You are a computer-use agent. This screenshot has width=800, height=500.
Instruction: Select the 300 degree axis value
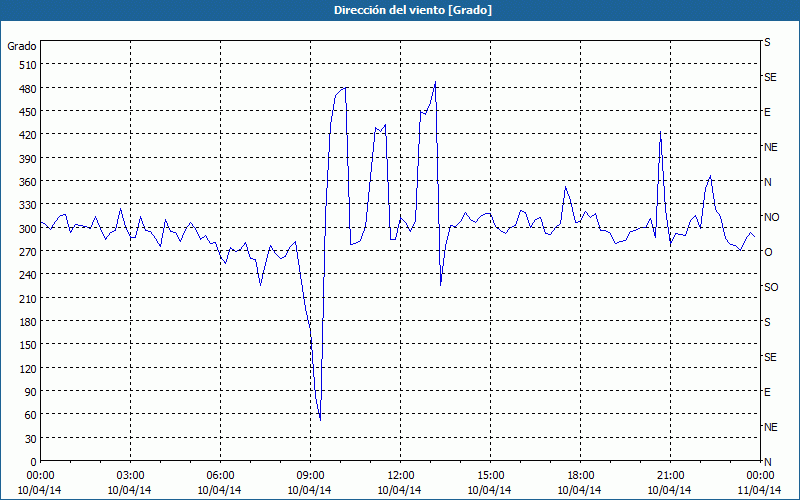(x=28, y=229)
